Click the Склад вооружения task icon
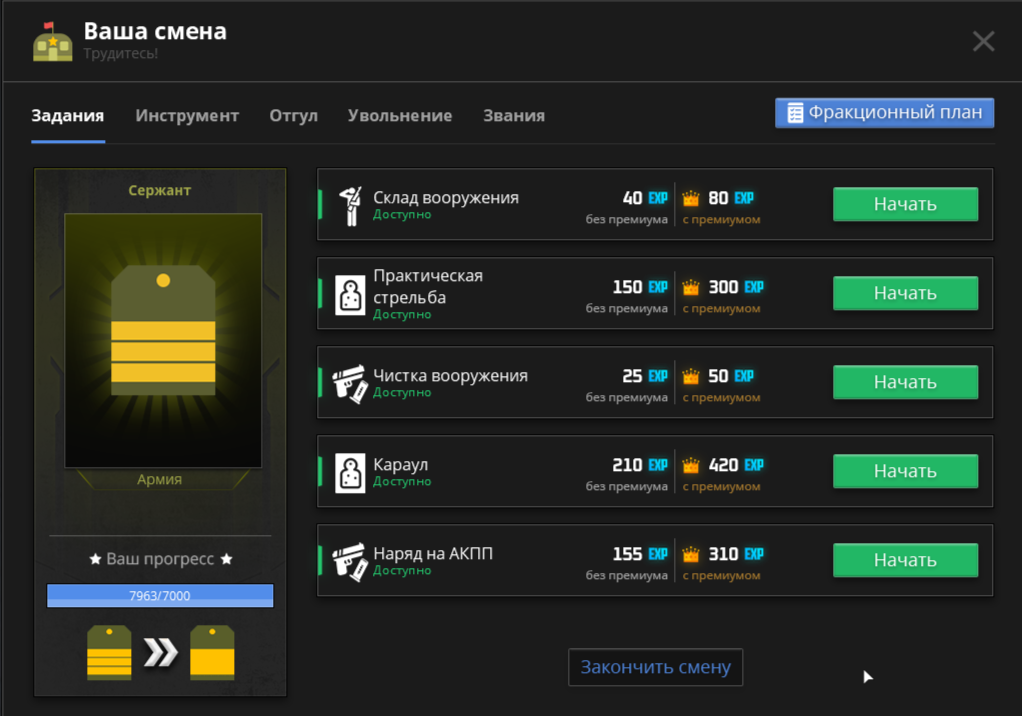Screen dimensions: 1022x716 [x=349, y=205]
